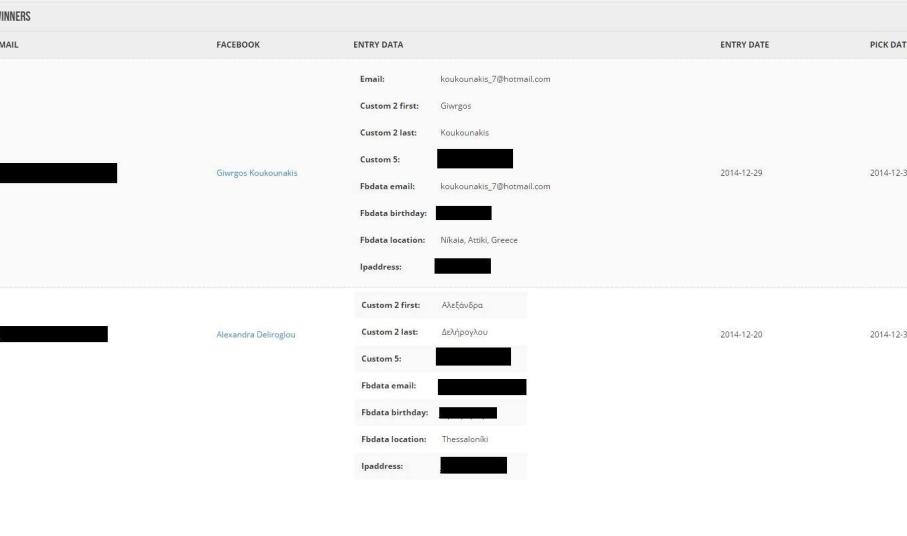The width and height of the screenshot is (907, 536).
Task: Sort by the FACEBOOK column header
Action: point(238,45)
